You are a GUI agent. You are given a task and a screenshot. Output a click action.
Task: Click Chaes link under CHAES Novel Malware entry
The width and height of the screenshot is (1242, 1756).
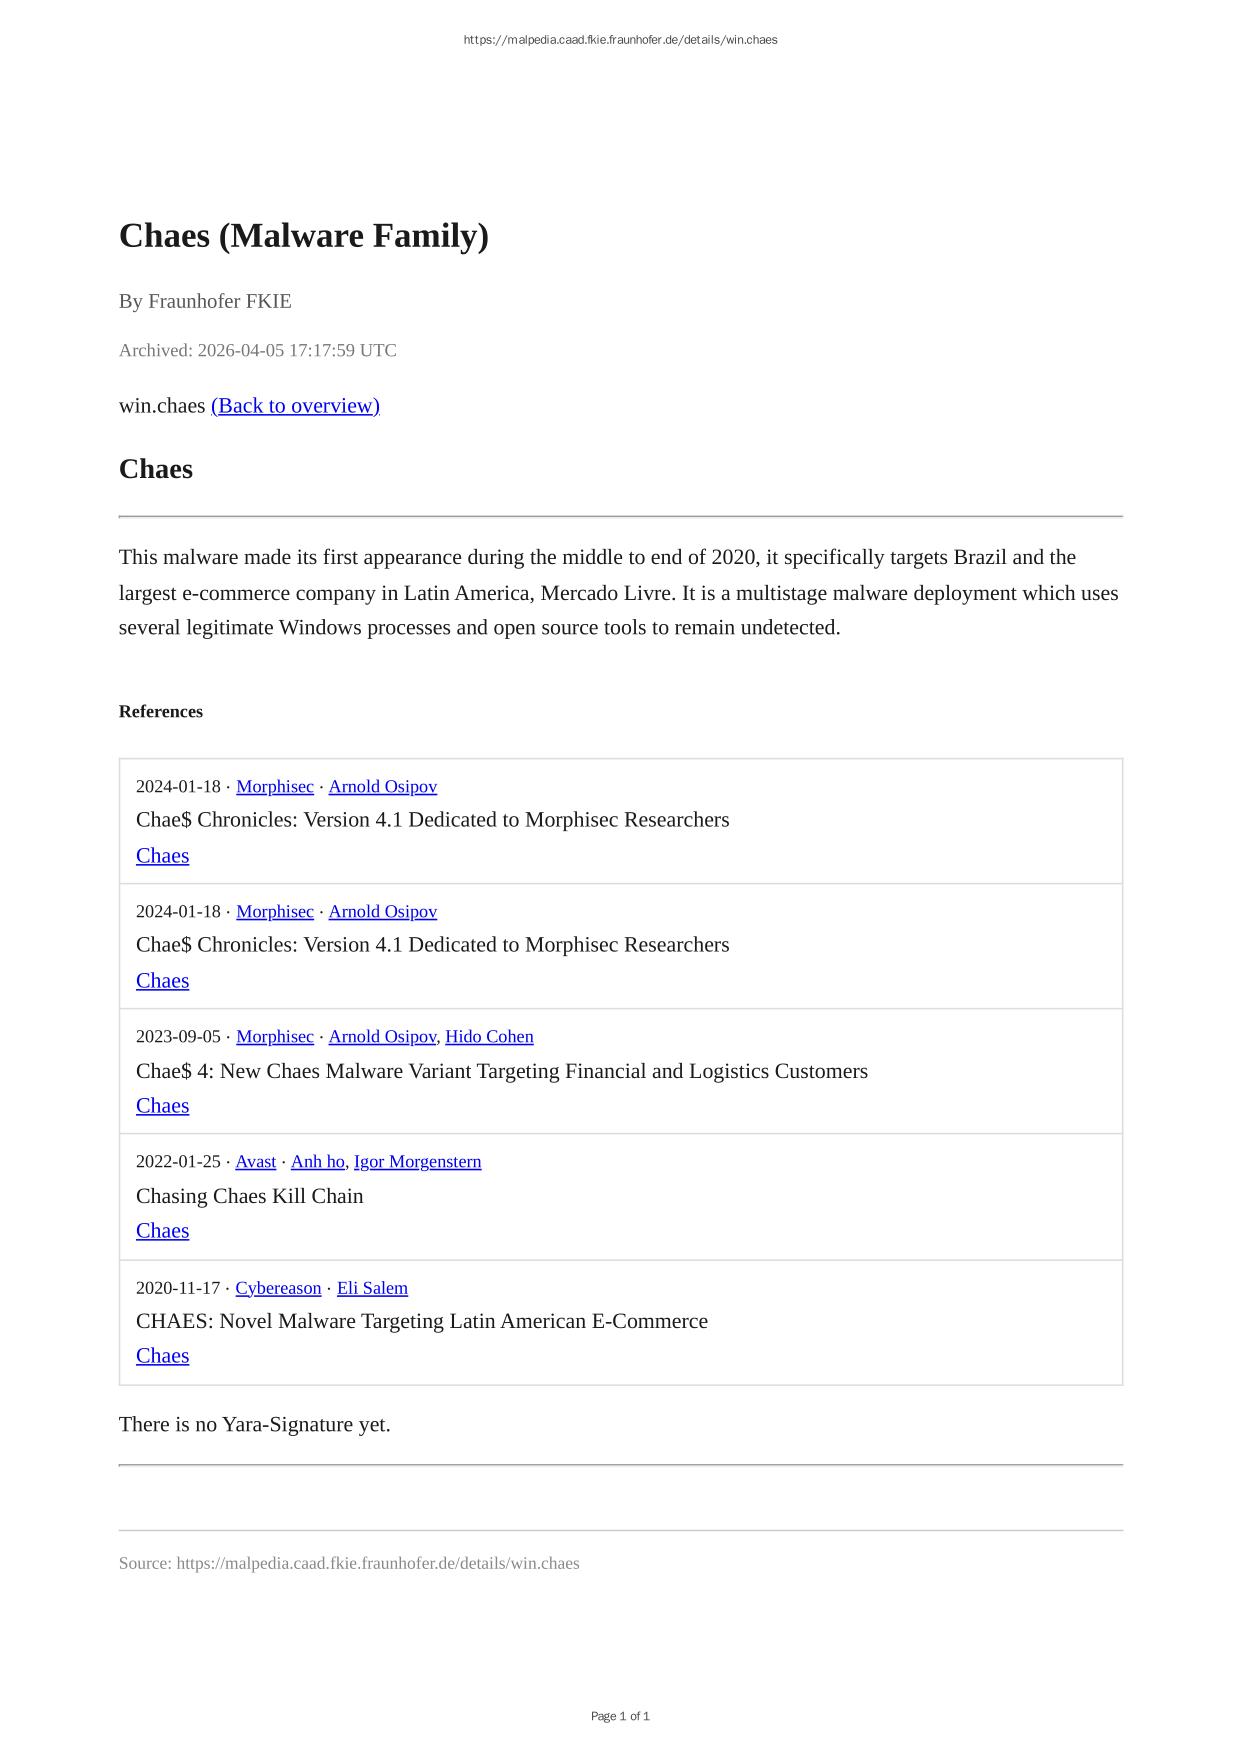[x=162, y=1356]
